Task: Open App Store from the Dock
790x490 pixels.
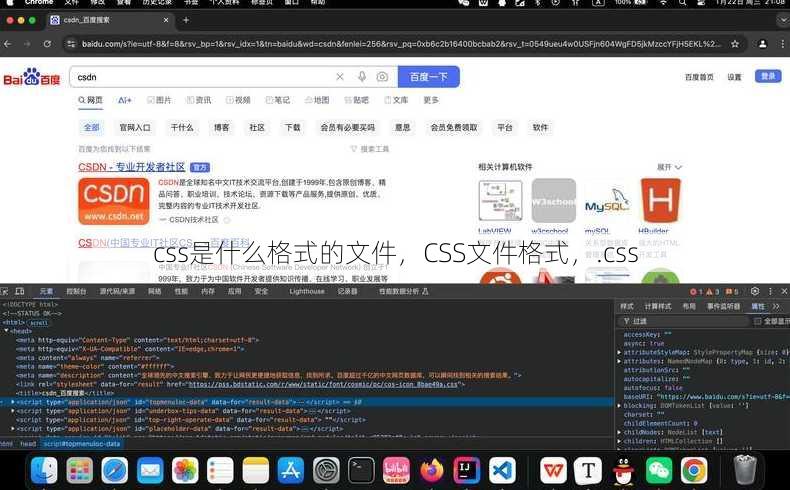Action: coord(291,471)
